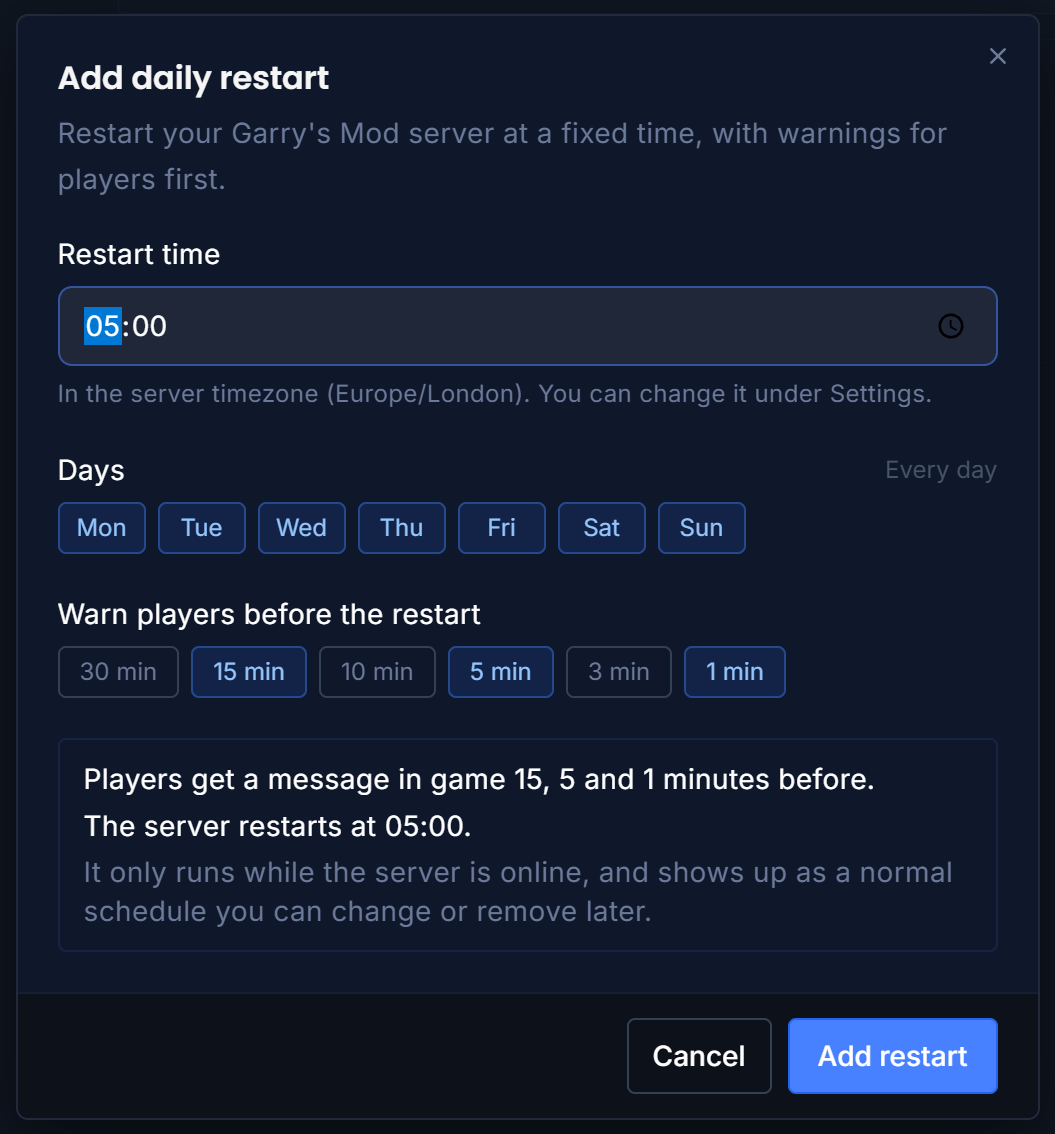Disable the 15 min warning

(x=249, y=672)
